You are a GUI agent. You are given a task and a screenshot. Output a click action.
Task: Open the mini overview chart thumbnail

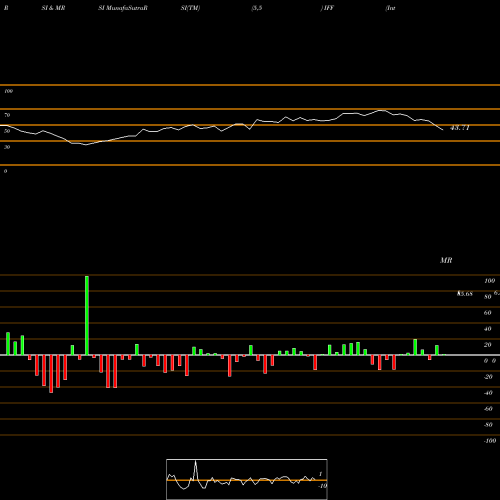(247, 479)
